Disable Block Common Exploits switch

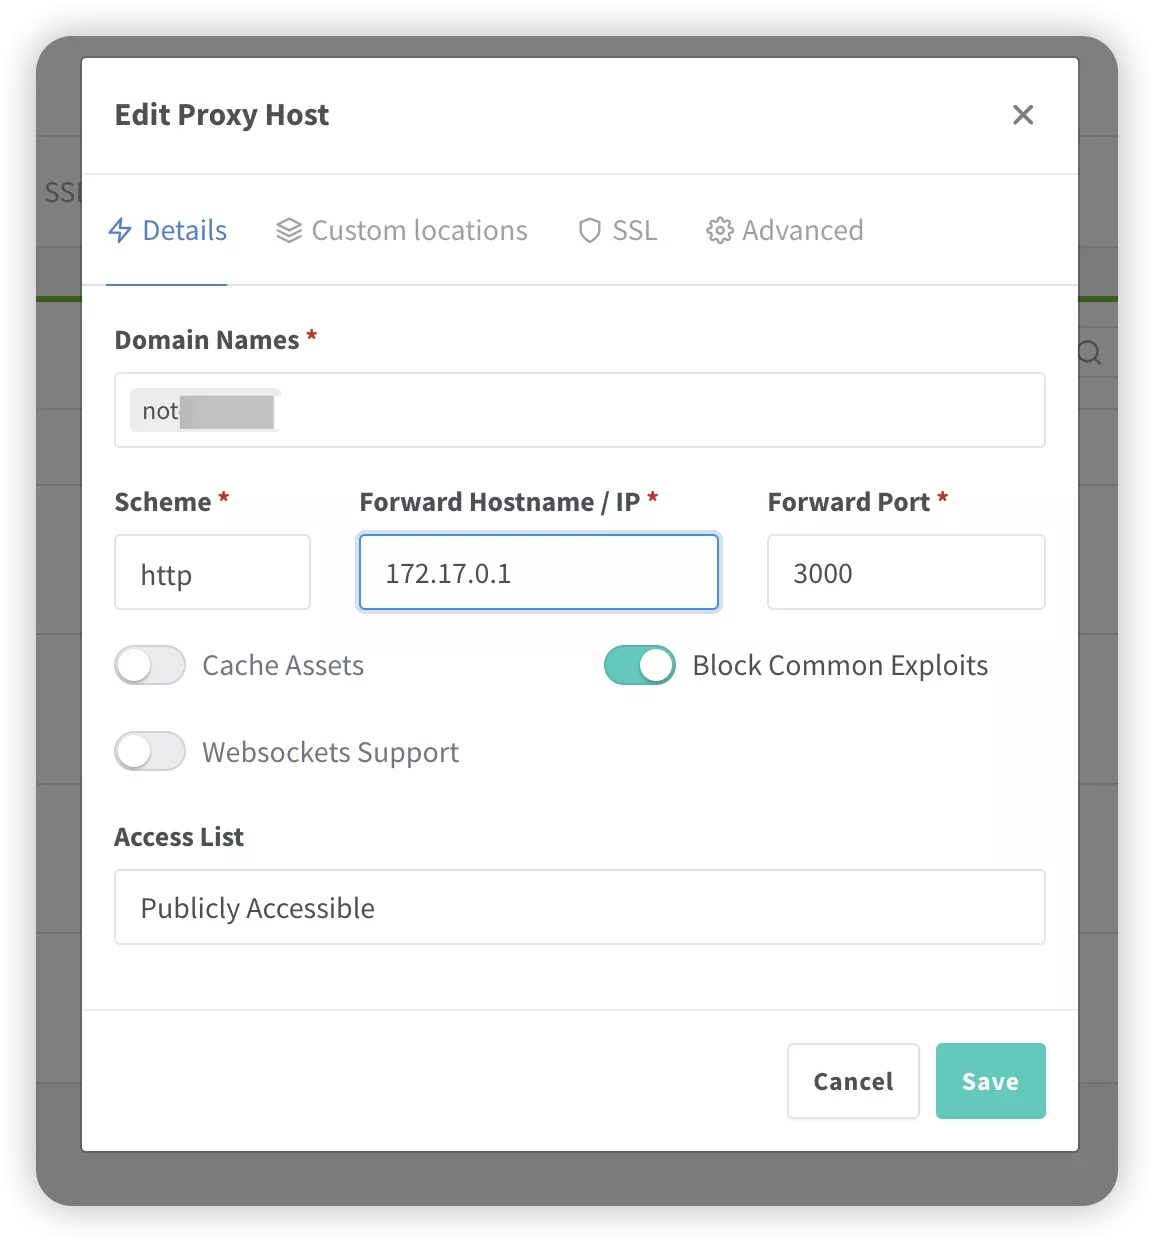coord(640,665)
